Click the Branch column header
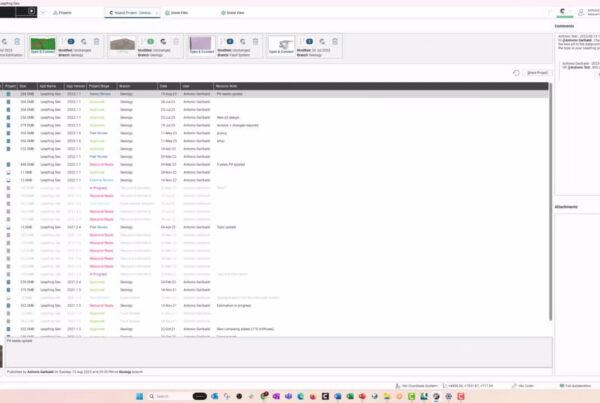The height and width of the screenshot is (403, 600). (x=126, y=86)
